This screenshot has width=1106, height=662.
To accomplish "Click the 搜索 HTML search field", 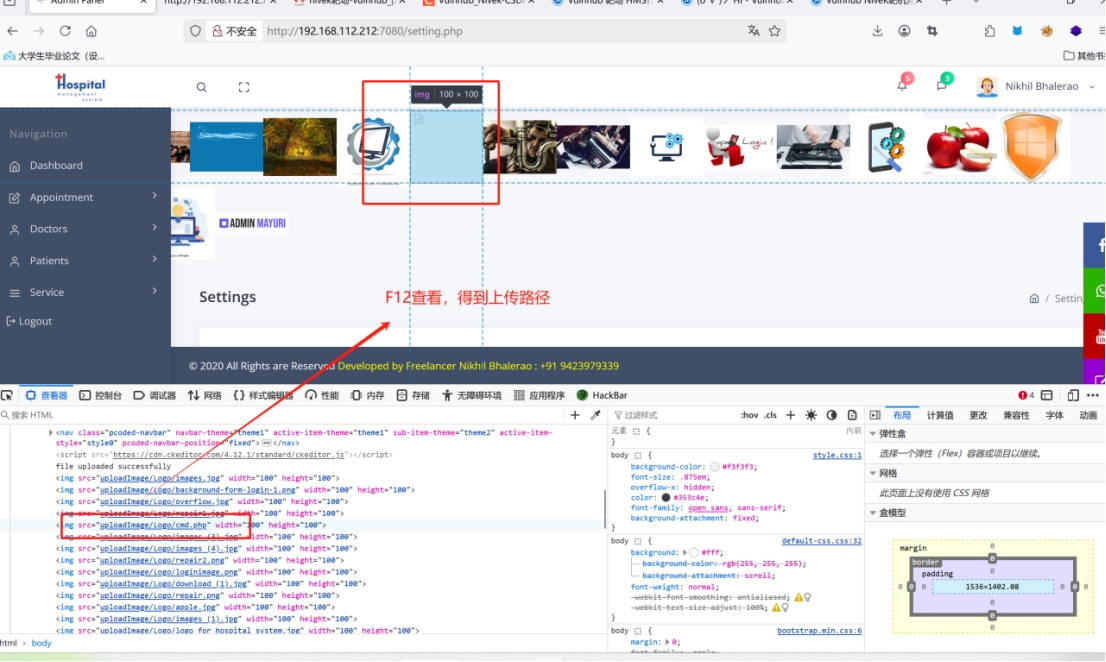I will point(282,415).
